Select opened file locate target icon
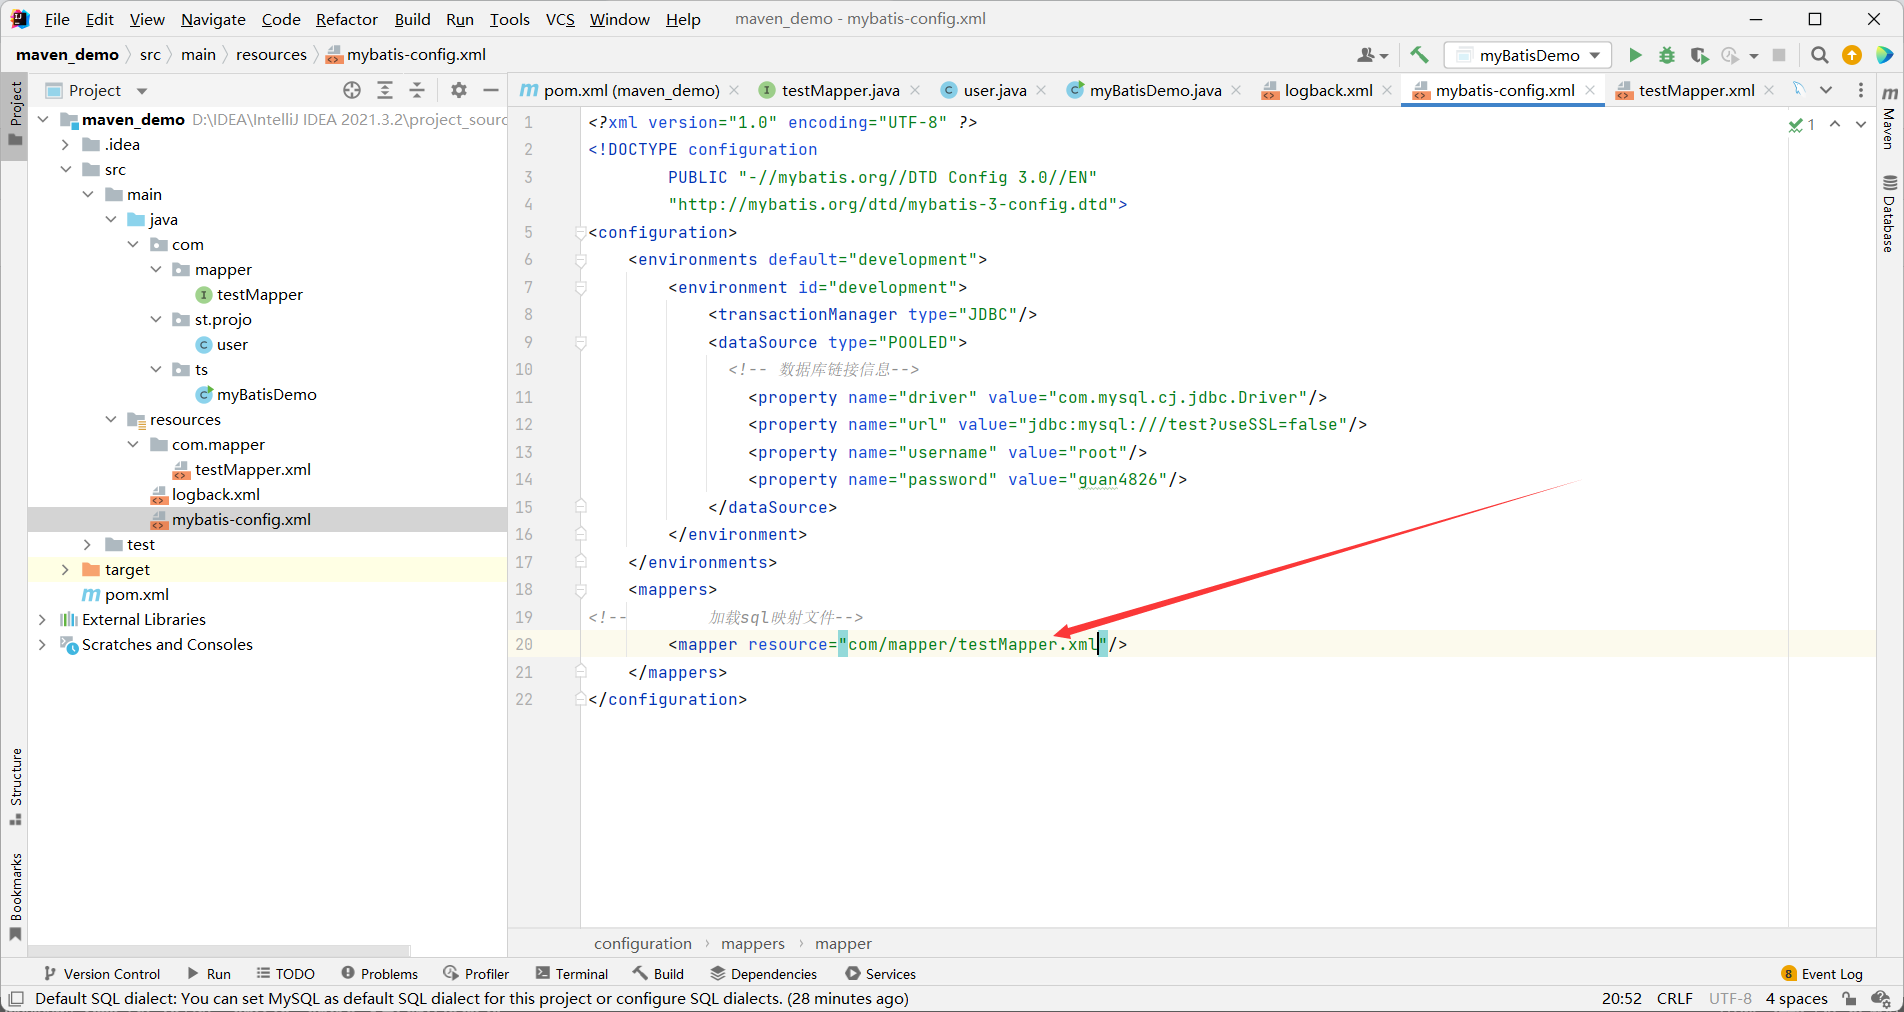This screenshot has height=1012, width=1904. tap(352, 90)
